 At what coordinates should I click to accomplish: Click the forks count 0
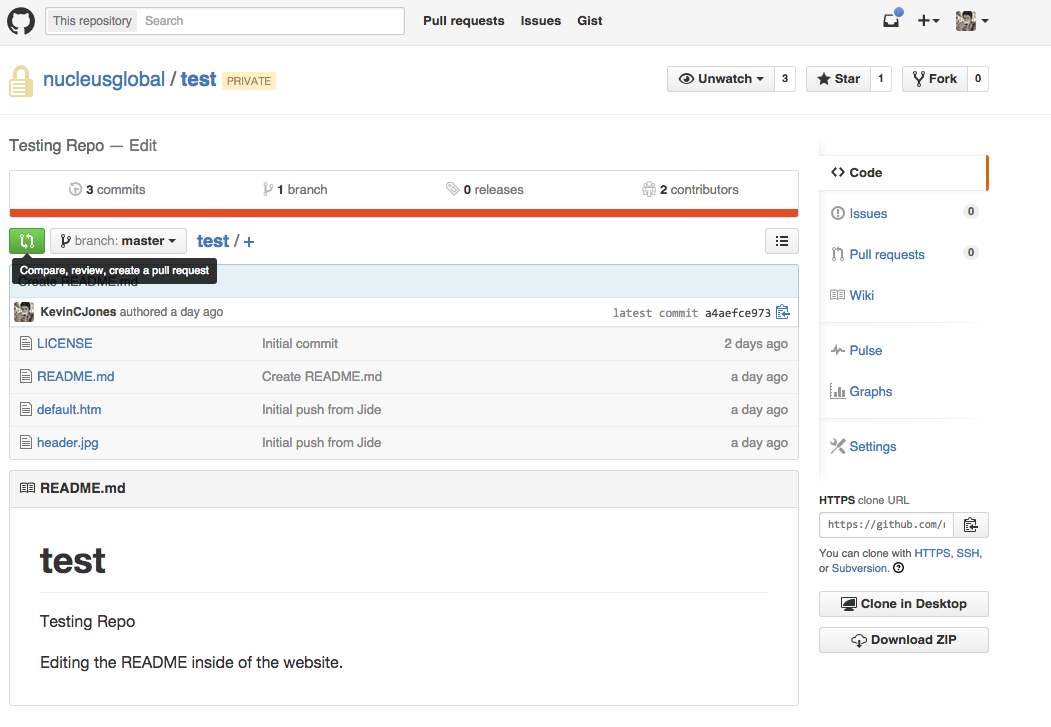click(x=978, y=78)
